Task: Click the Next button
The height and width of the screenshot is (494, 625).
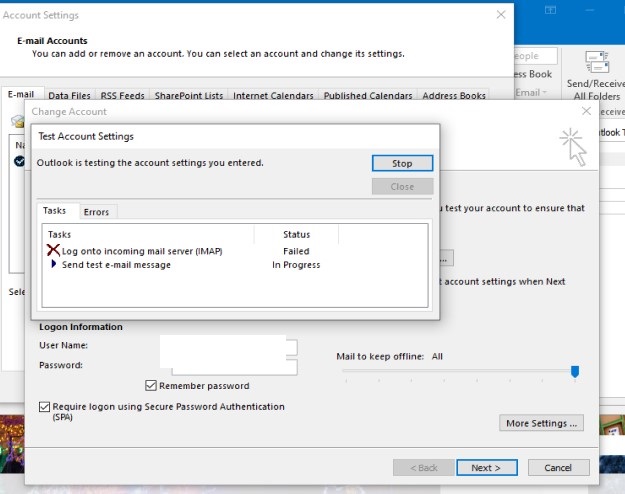Action: pos(486,467)
